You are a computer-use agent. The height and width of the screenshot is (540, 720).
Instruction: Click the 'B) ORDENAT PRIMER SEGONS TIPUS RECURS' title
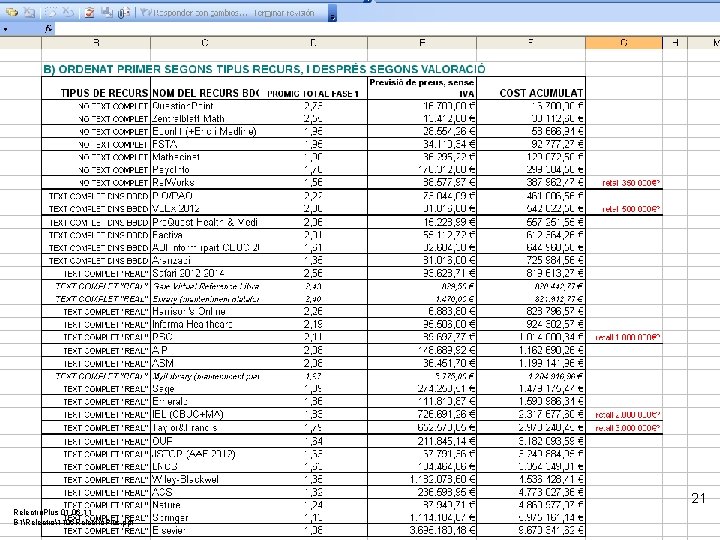pyautogui.click(x=264, y=69)
